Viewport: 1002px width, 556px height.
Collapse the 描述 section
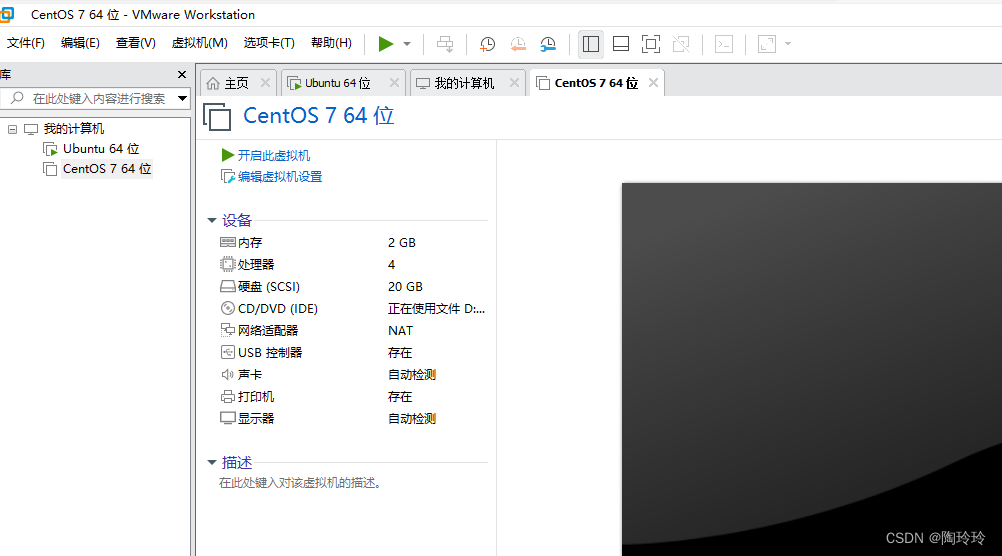coord(212,462)
